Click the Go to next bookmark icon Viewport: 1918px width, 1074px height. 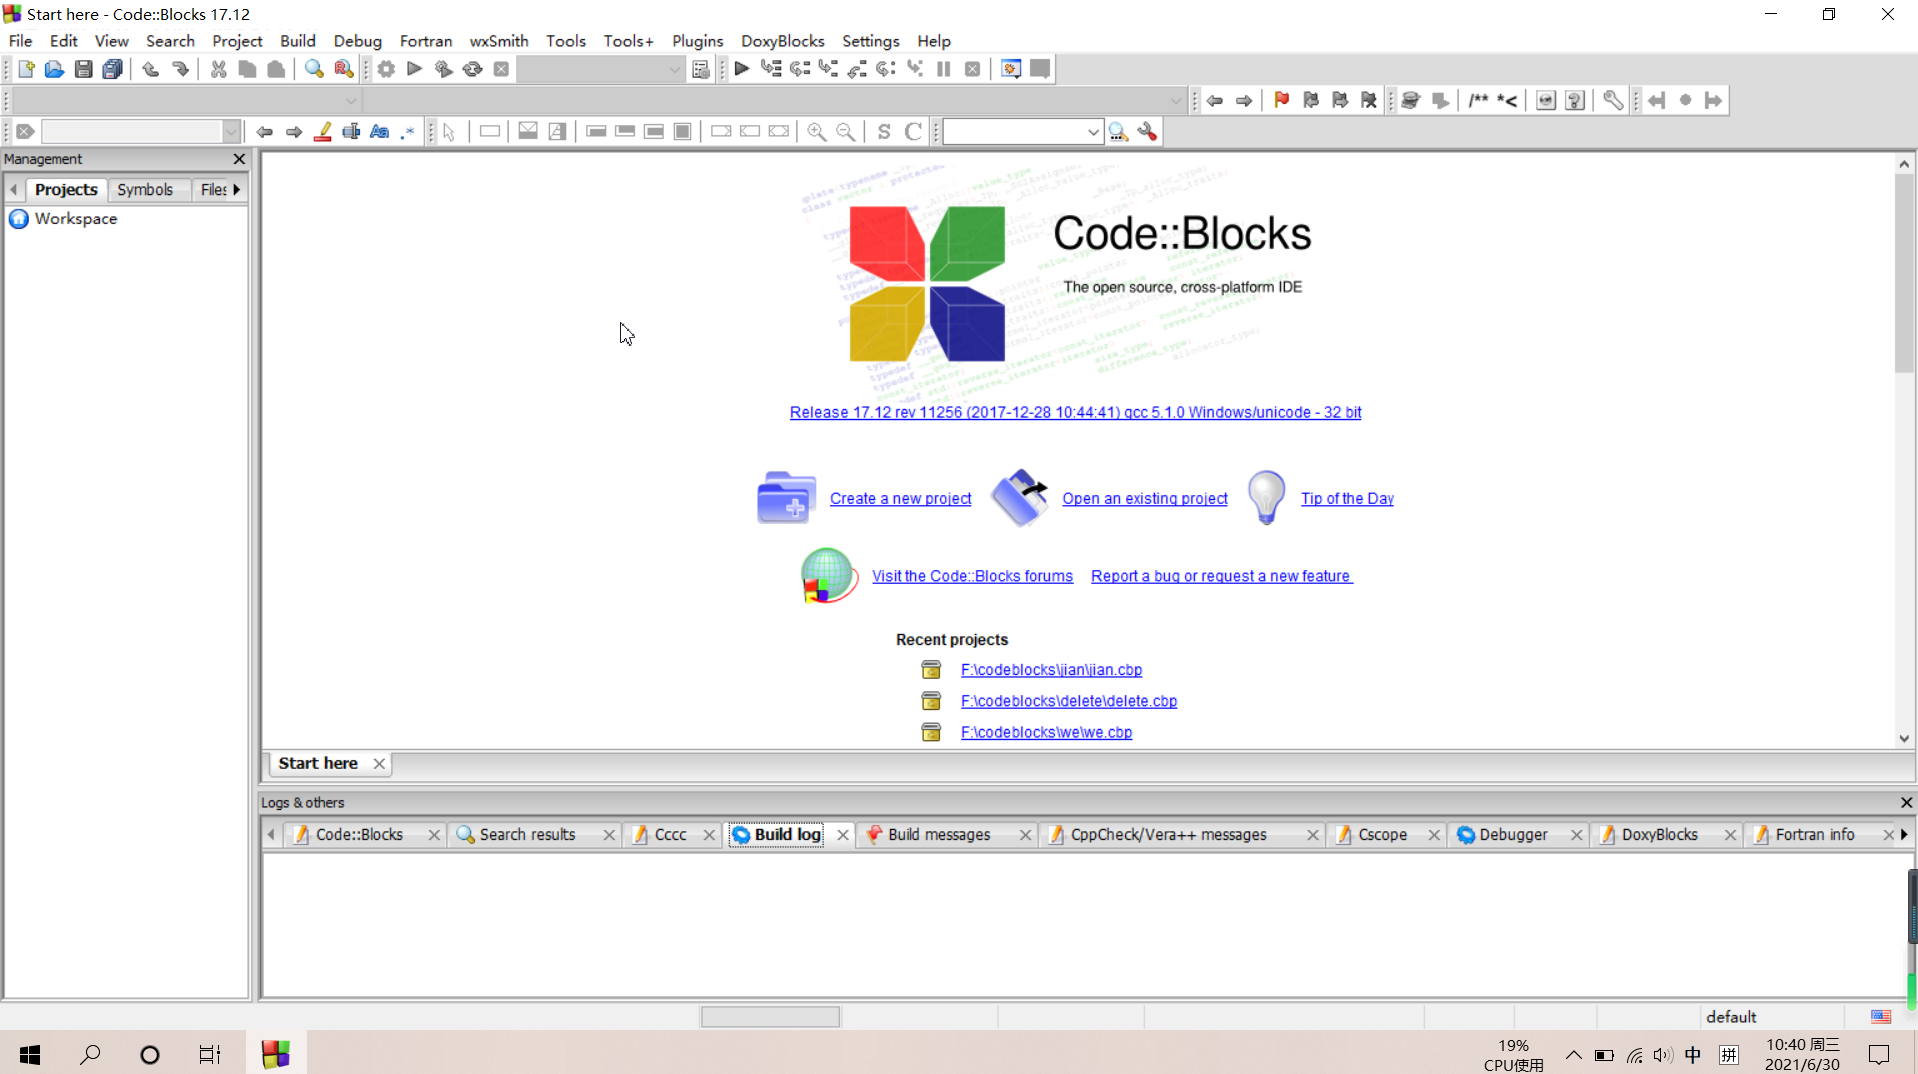(1340, 100)
